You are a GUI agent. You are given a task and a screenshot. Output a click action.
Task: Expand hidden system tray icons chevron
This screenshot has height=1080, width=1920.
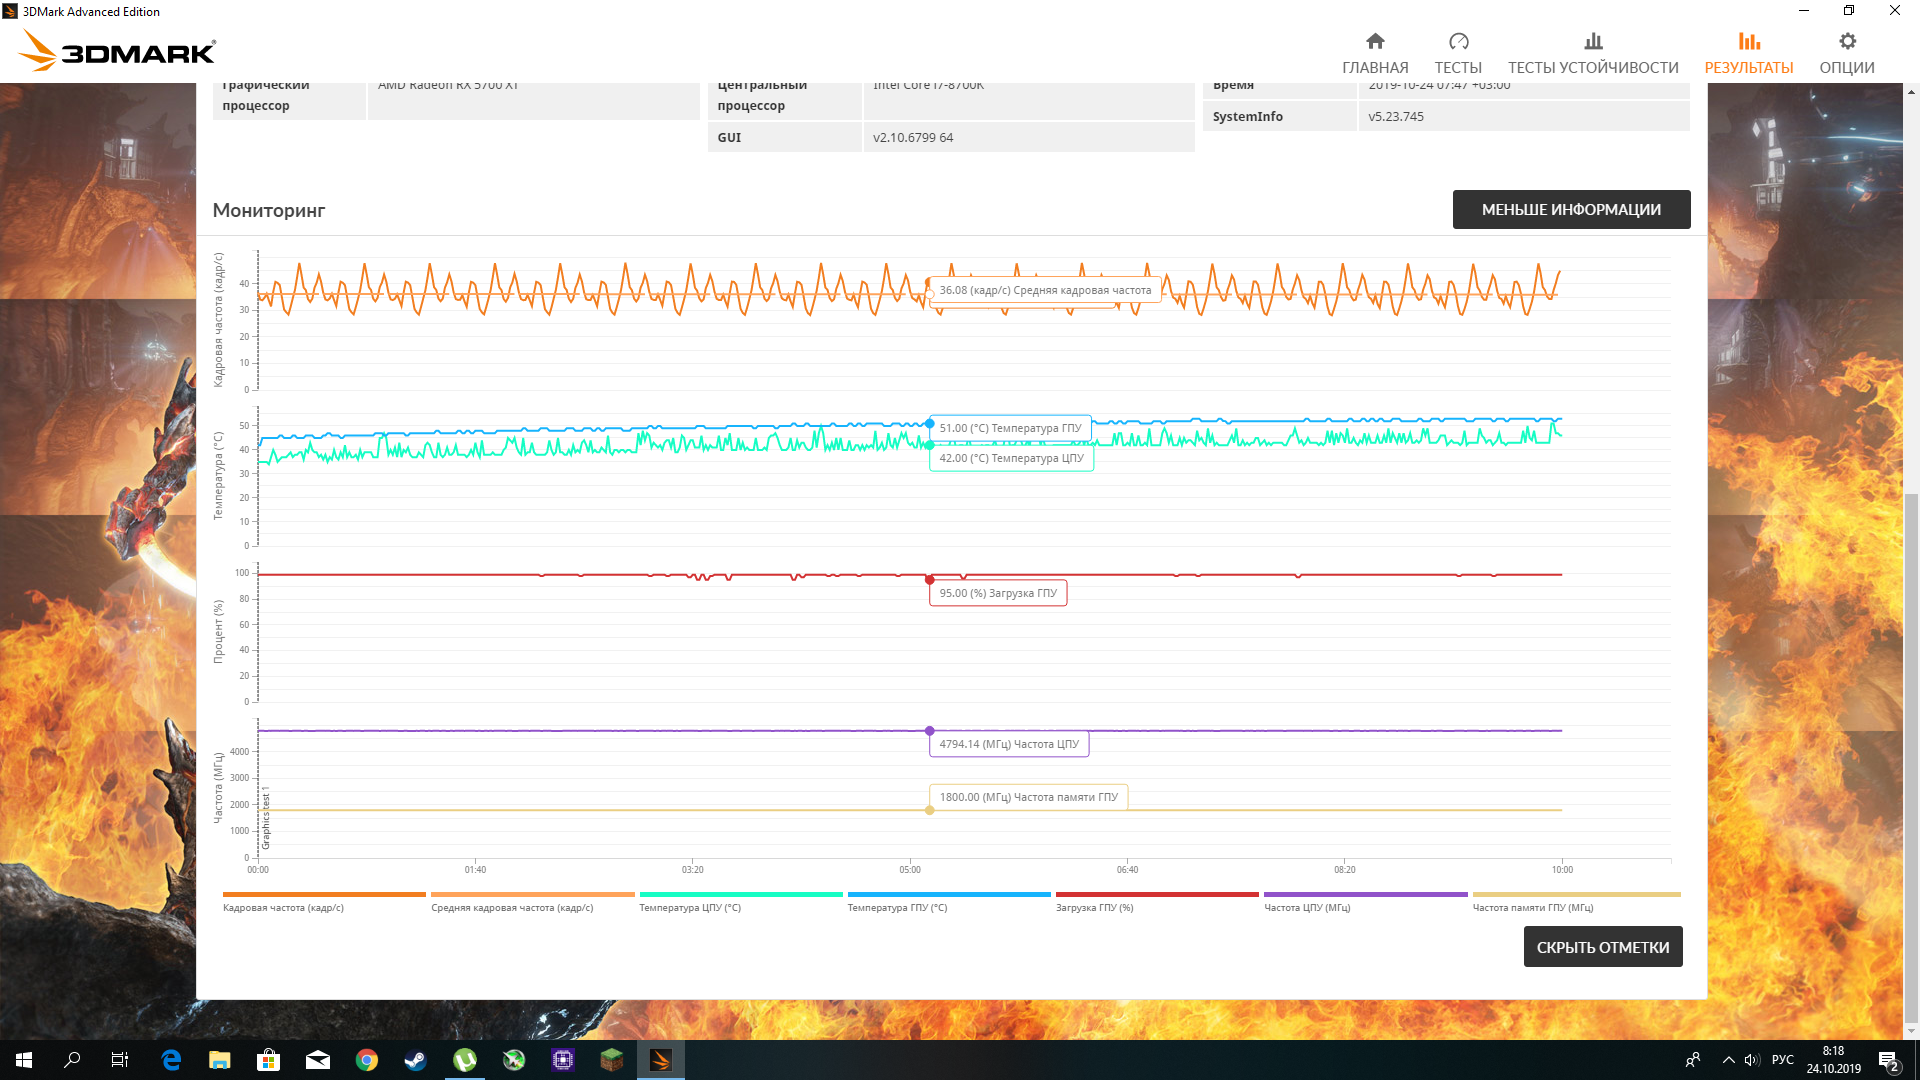(1728, 1060)
